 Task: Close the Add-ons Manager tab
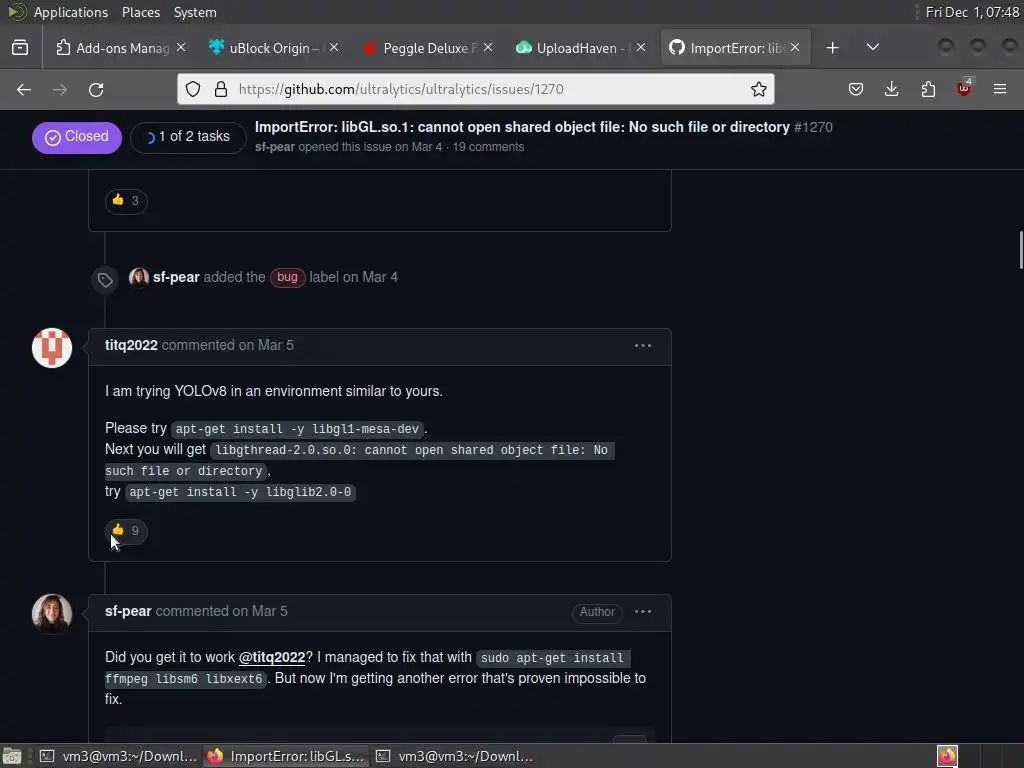(x=182, y=48)
